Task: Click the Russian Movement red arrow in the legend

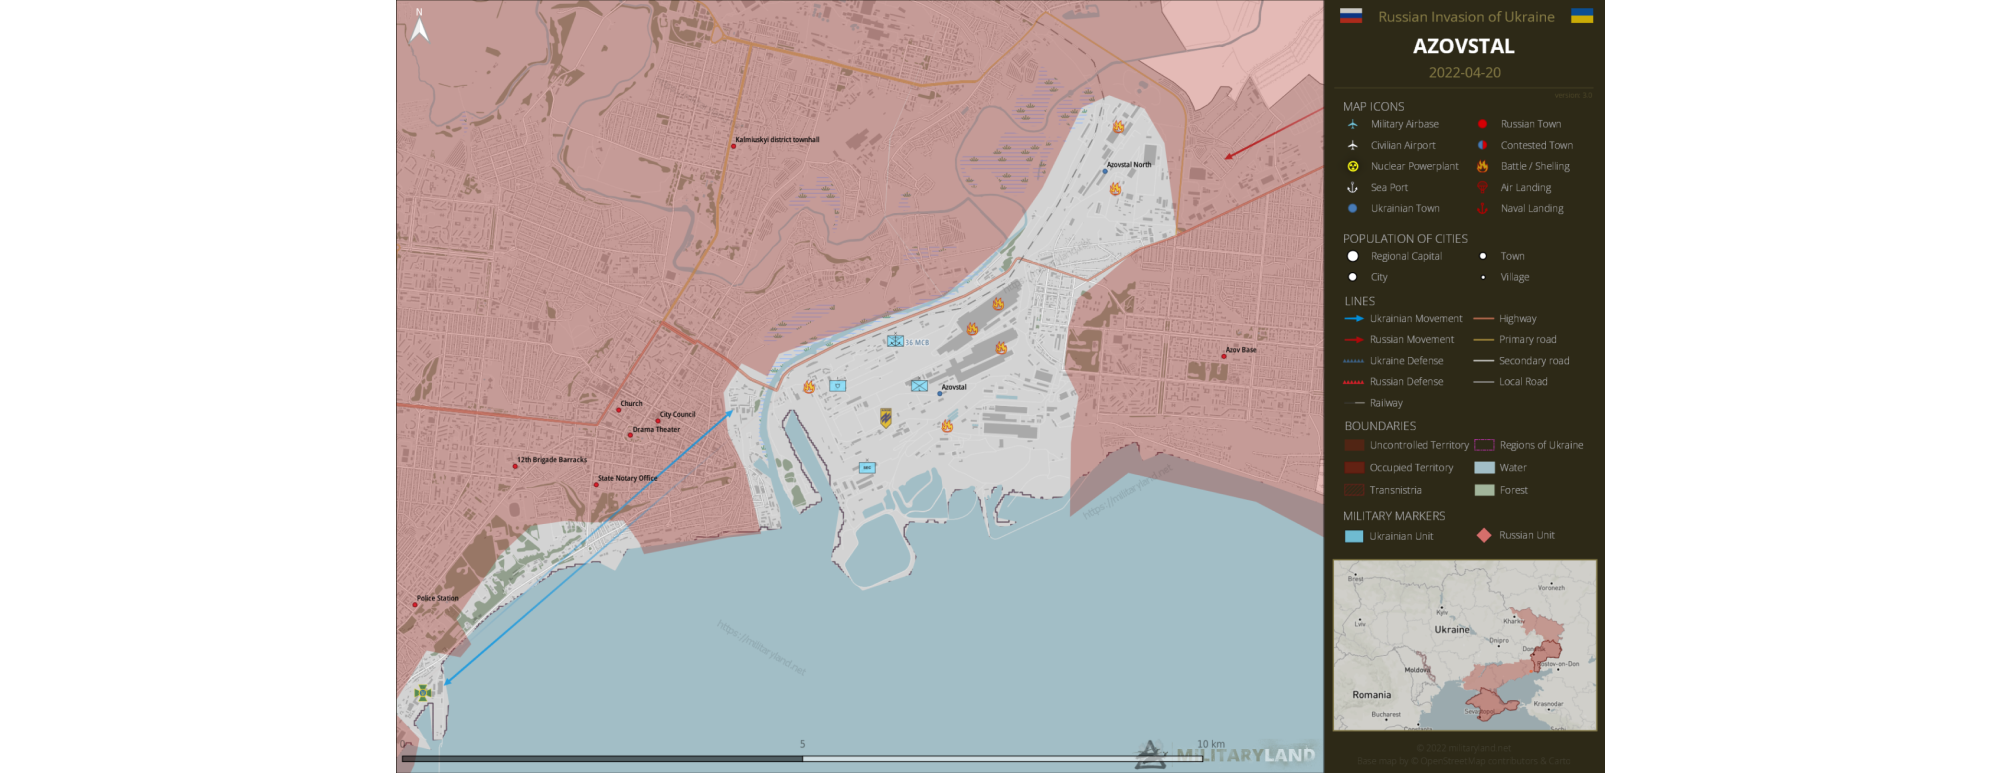Action: (x=1354, y=339)
